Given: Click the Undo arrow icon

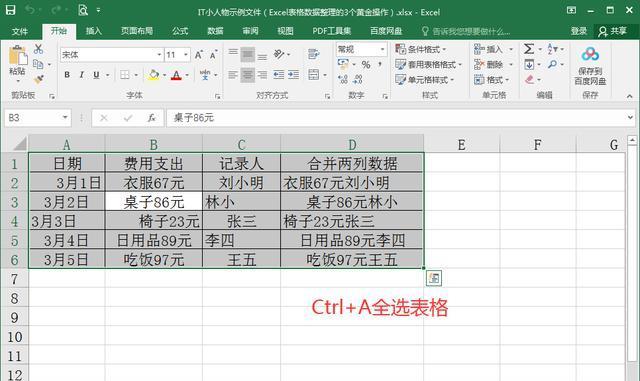Looking at the screenshot, I should [30, 10].
